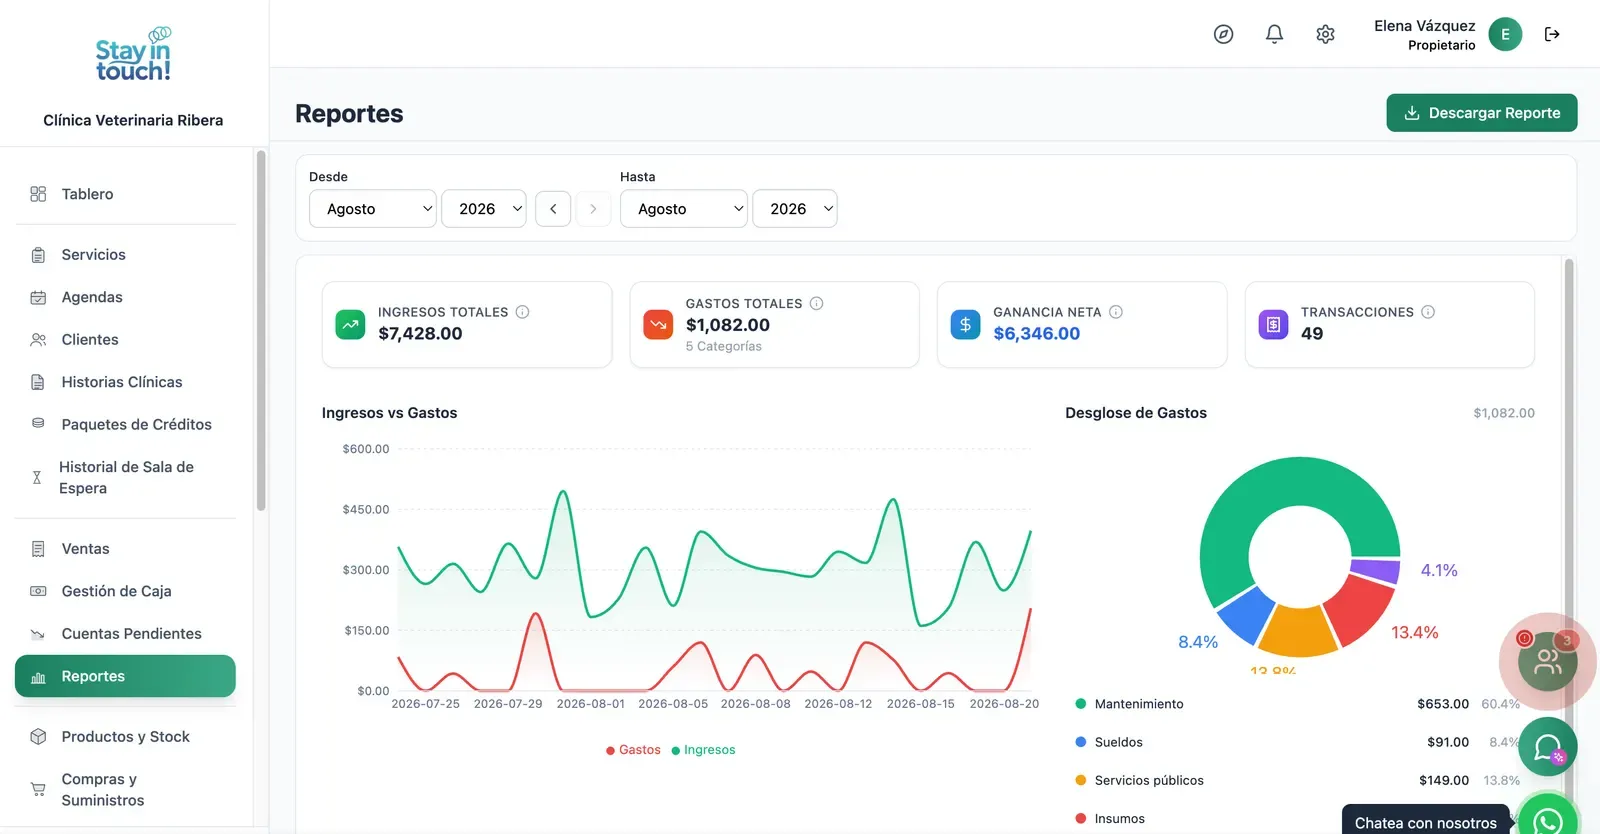Open the settings gear icon
The height and width of the screenshot is (834, 1600).
pyautogui.click(x=1325, y=34)
